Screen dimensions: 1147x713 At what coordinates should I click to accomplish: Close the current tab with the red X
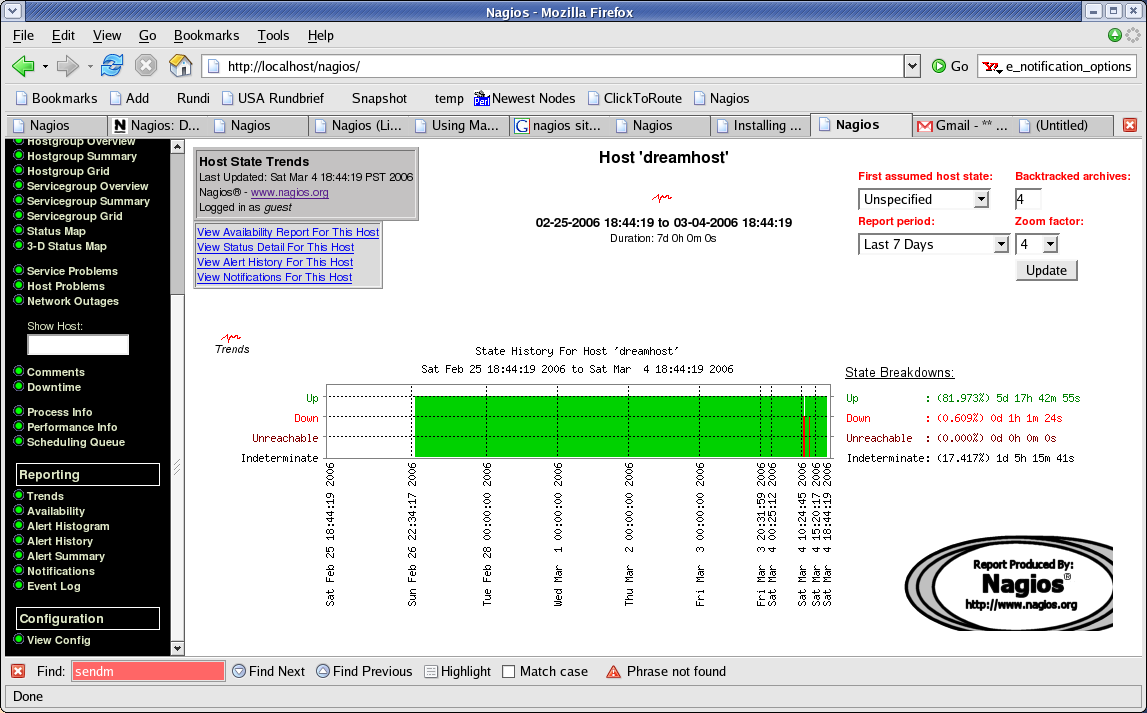[x=1130, y=125]
